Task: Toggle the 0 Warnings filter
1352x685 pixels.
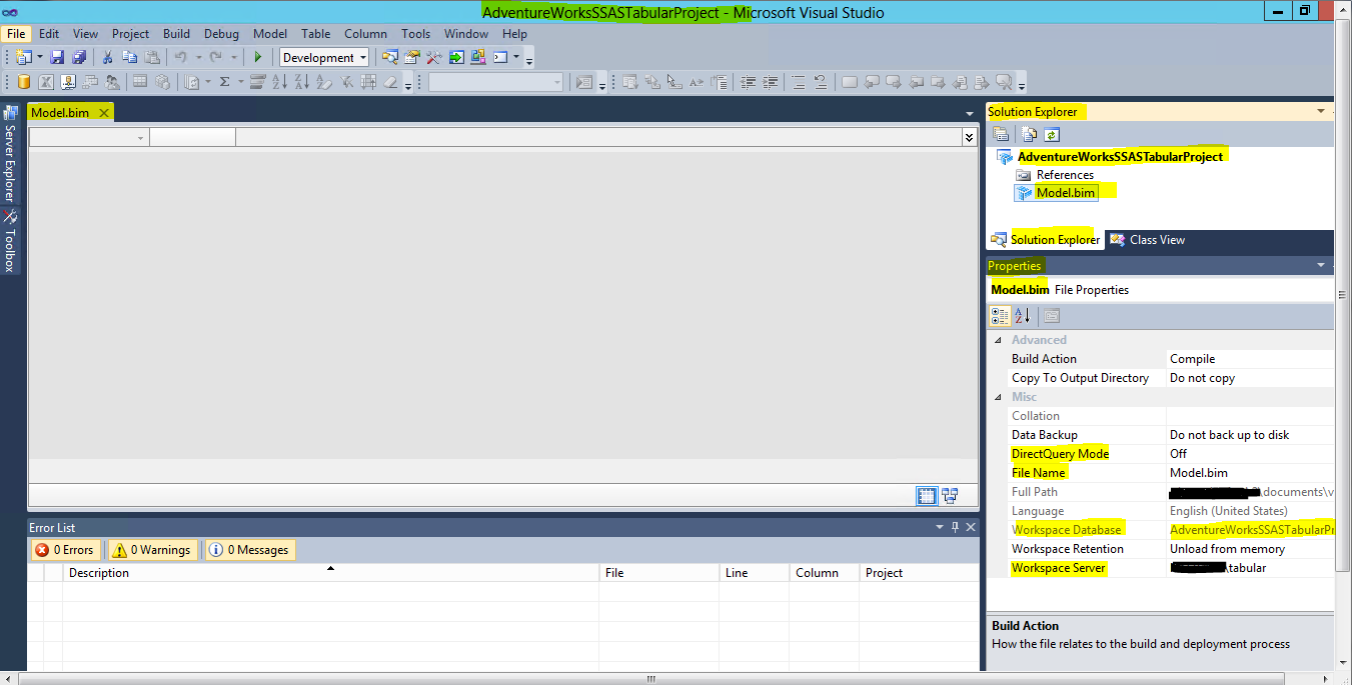Action: tap(152, 550)
